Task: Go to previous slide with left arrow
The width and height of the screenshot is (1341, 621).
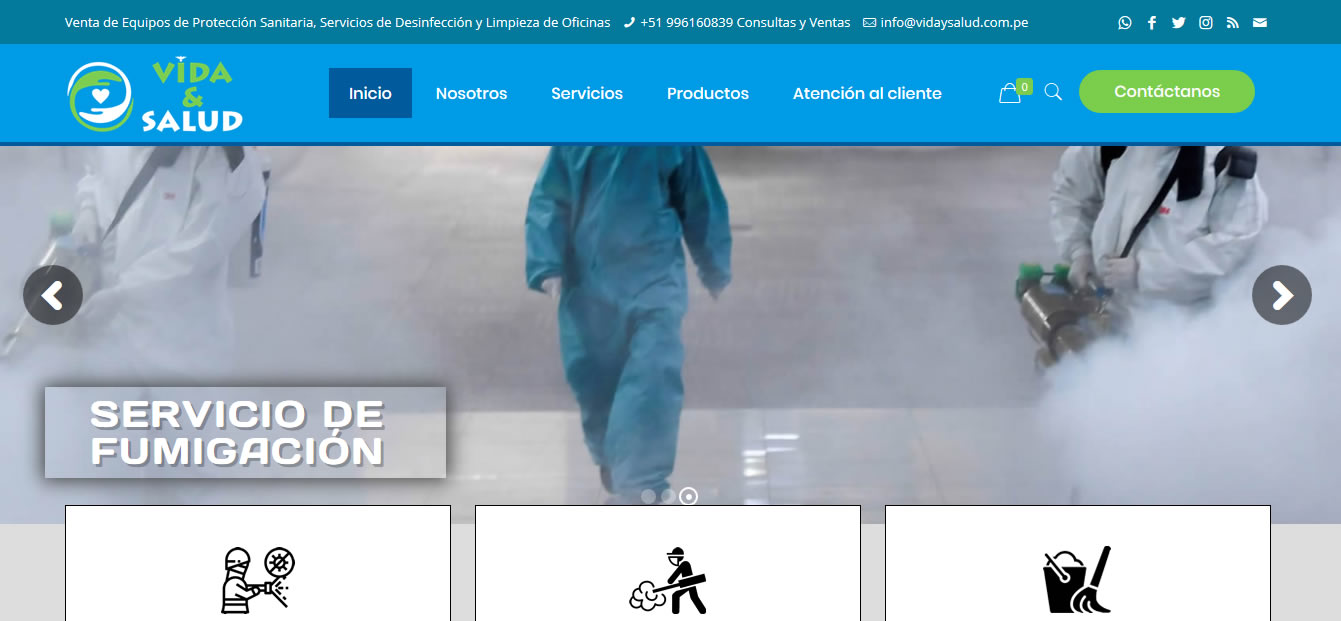Action: click(x=53, y=295)
